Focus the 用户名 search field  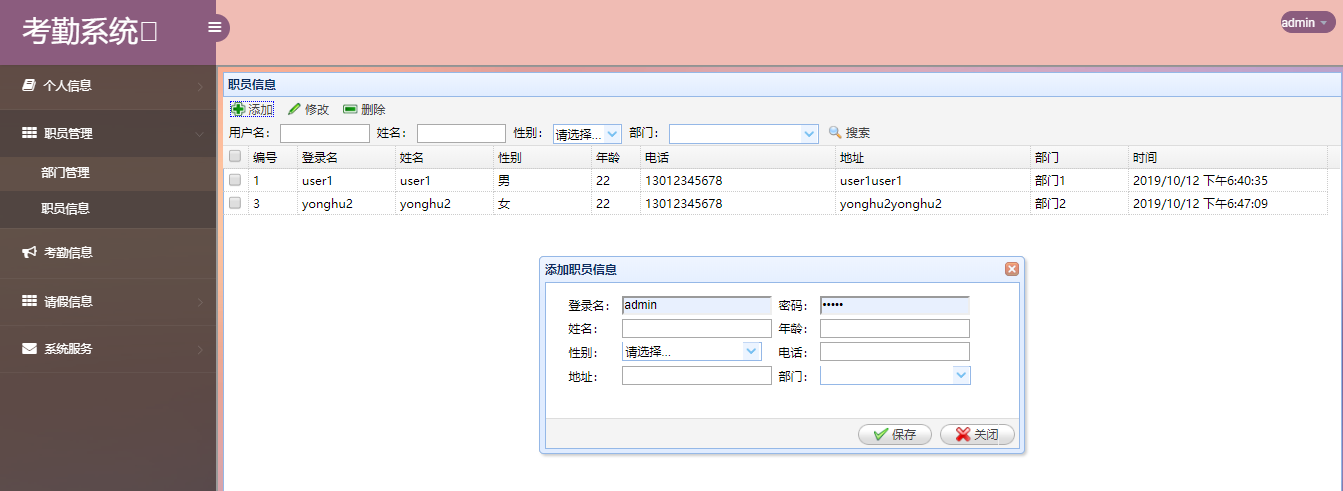(x=325, y=133)
